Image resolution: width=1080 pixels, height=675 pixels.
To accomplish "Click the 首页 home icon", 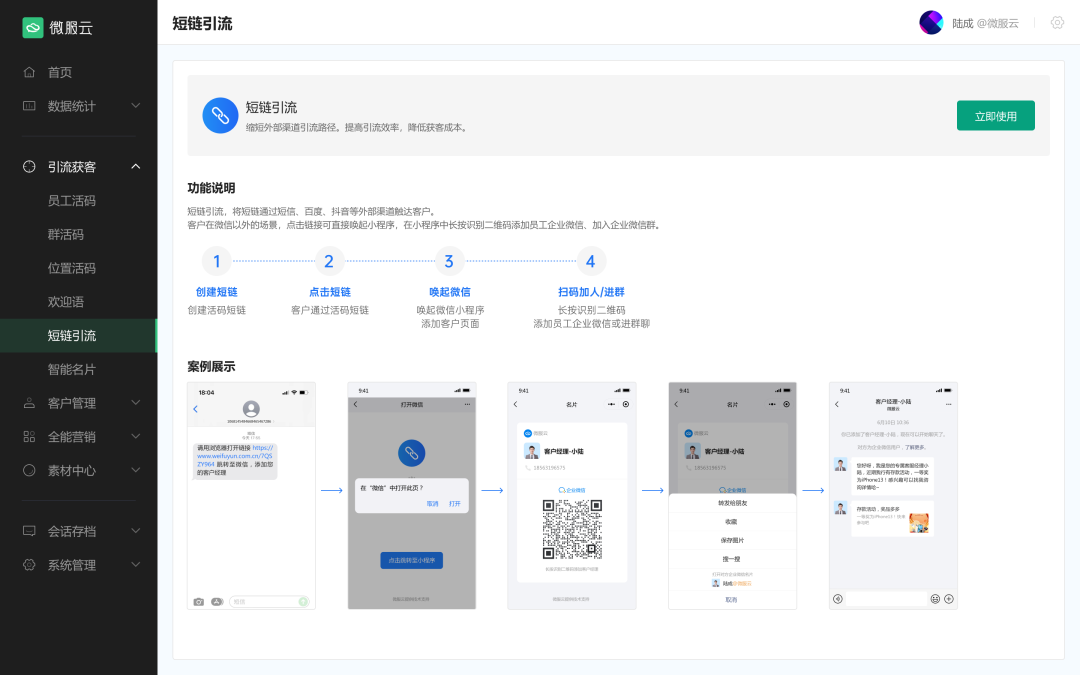I will tap(29, 72).
